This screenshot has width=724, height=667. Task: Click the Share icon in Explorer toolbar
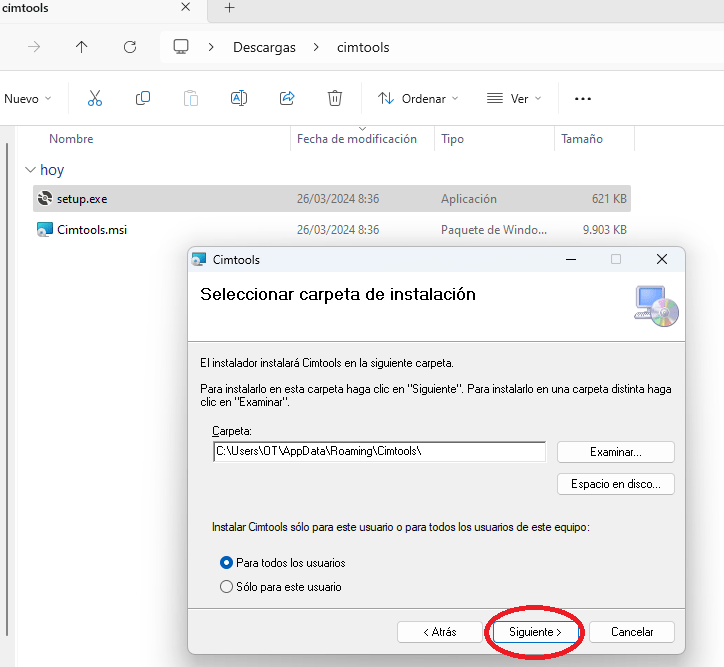coord(287,98)
